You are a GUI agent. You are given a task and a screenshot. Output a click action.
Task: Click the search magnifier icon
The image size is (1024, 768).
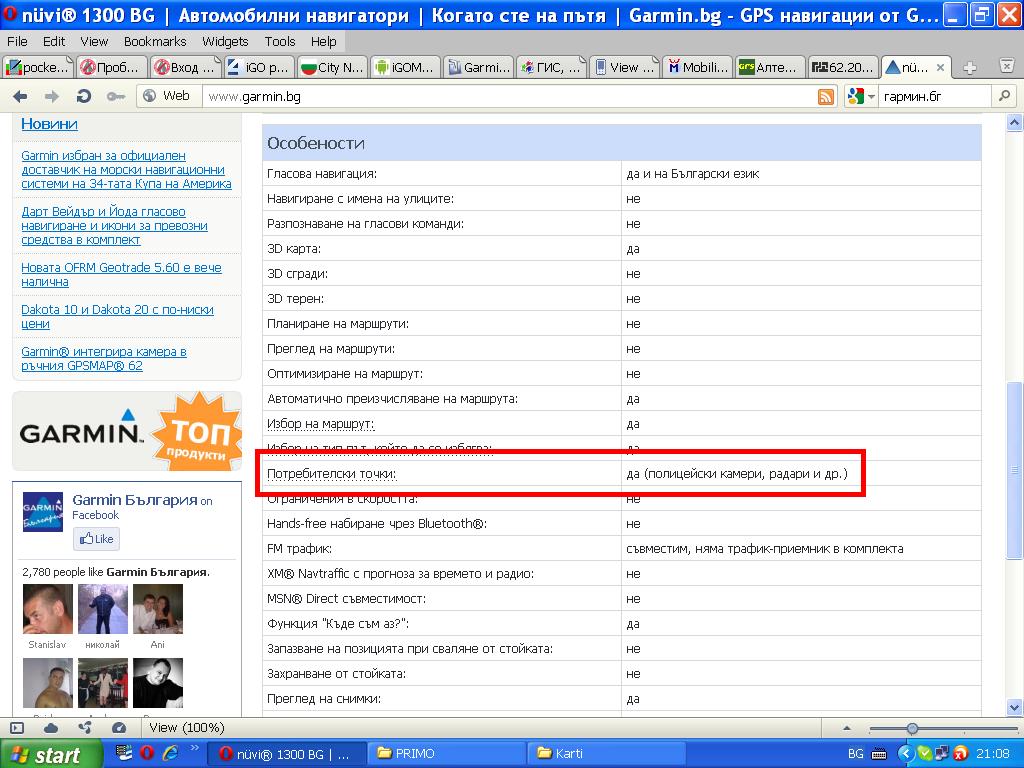click(1003, 96)
